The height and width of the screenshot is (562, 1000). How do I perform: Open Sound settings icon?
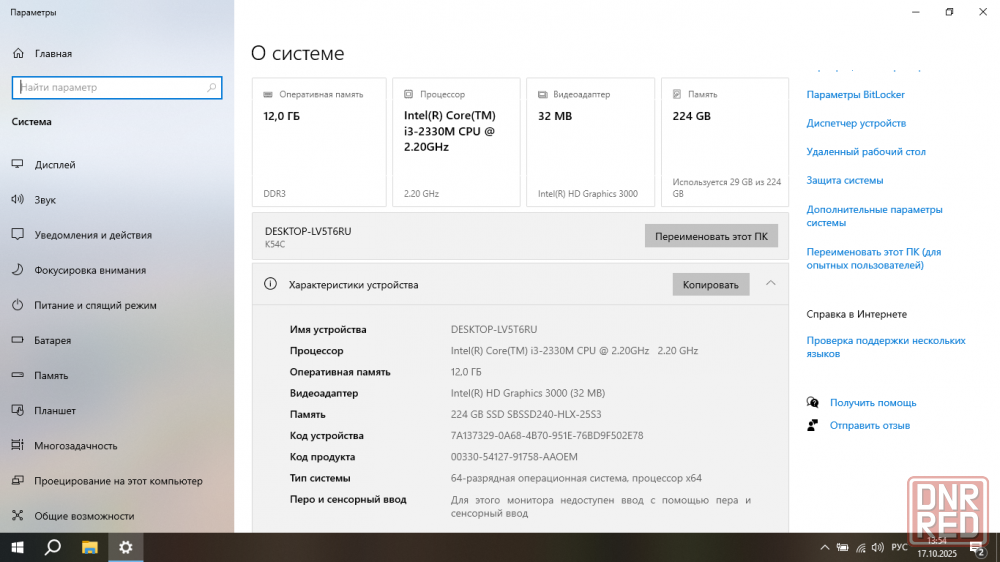(x=17, y=200)
